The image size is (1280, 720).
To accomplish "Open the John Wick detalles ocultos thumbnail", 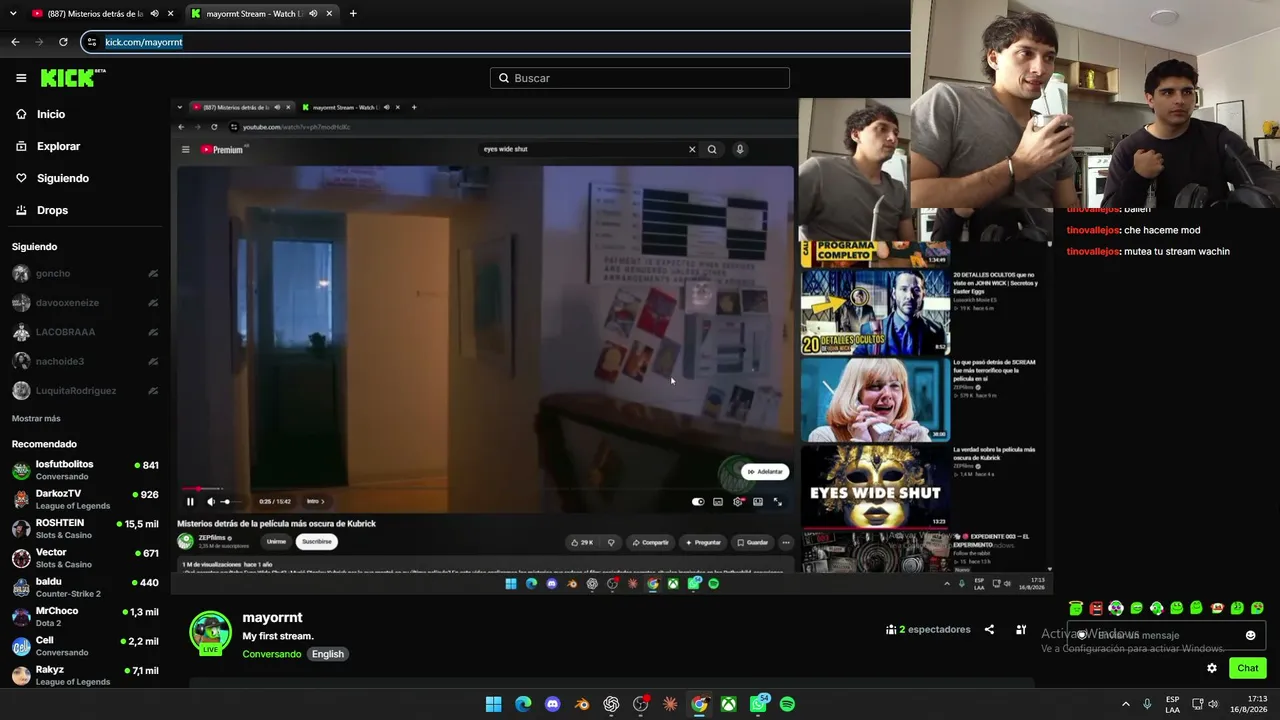I will point(875,311).
